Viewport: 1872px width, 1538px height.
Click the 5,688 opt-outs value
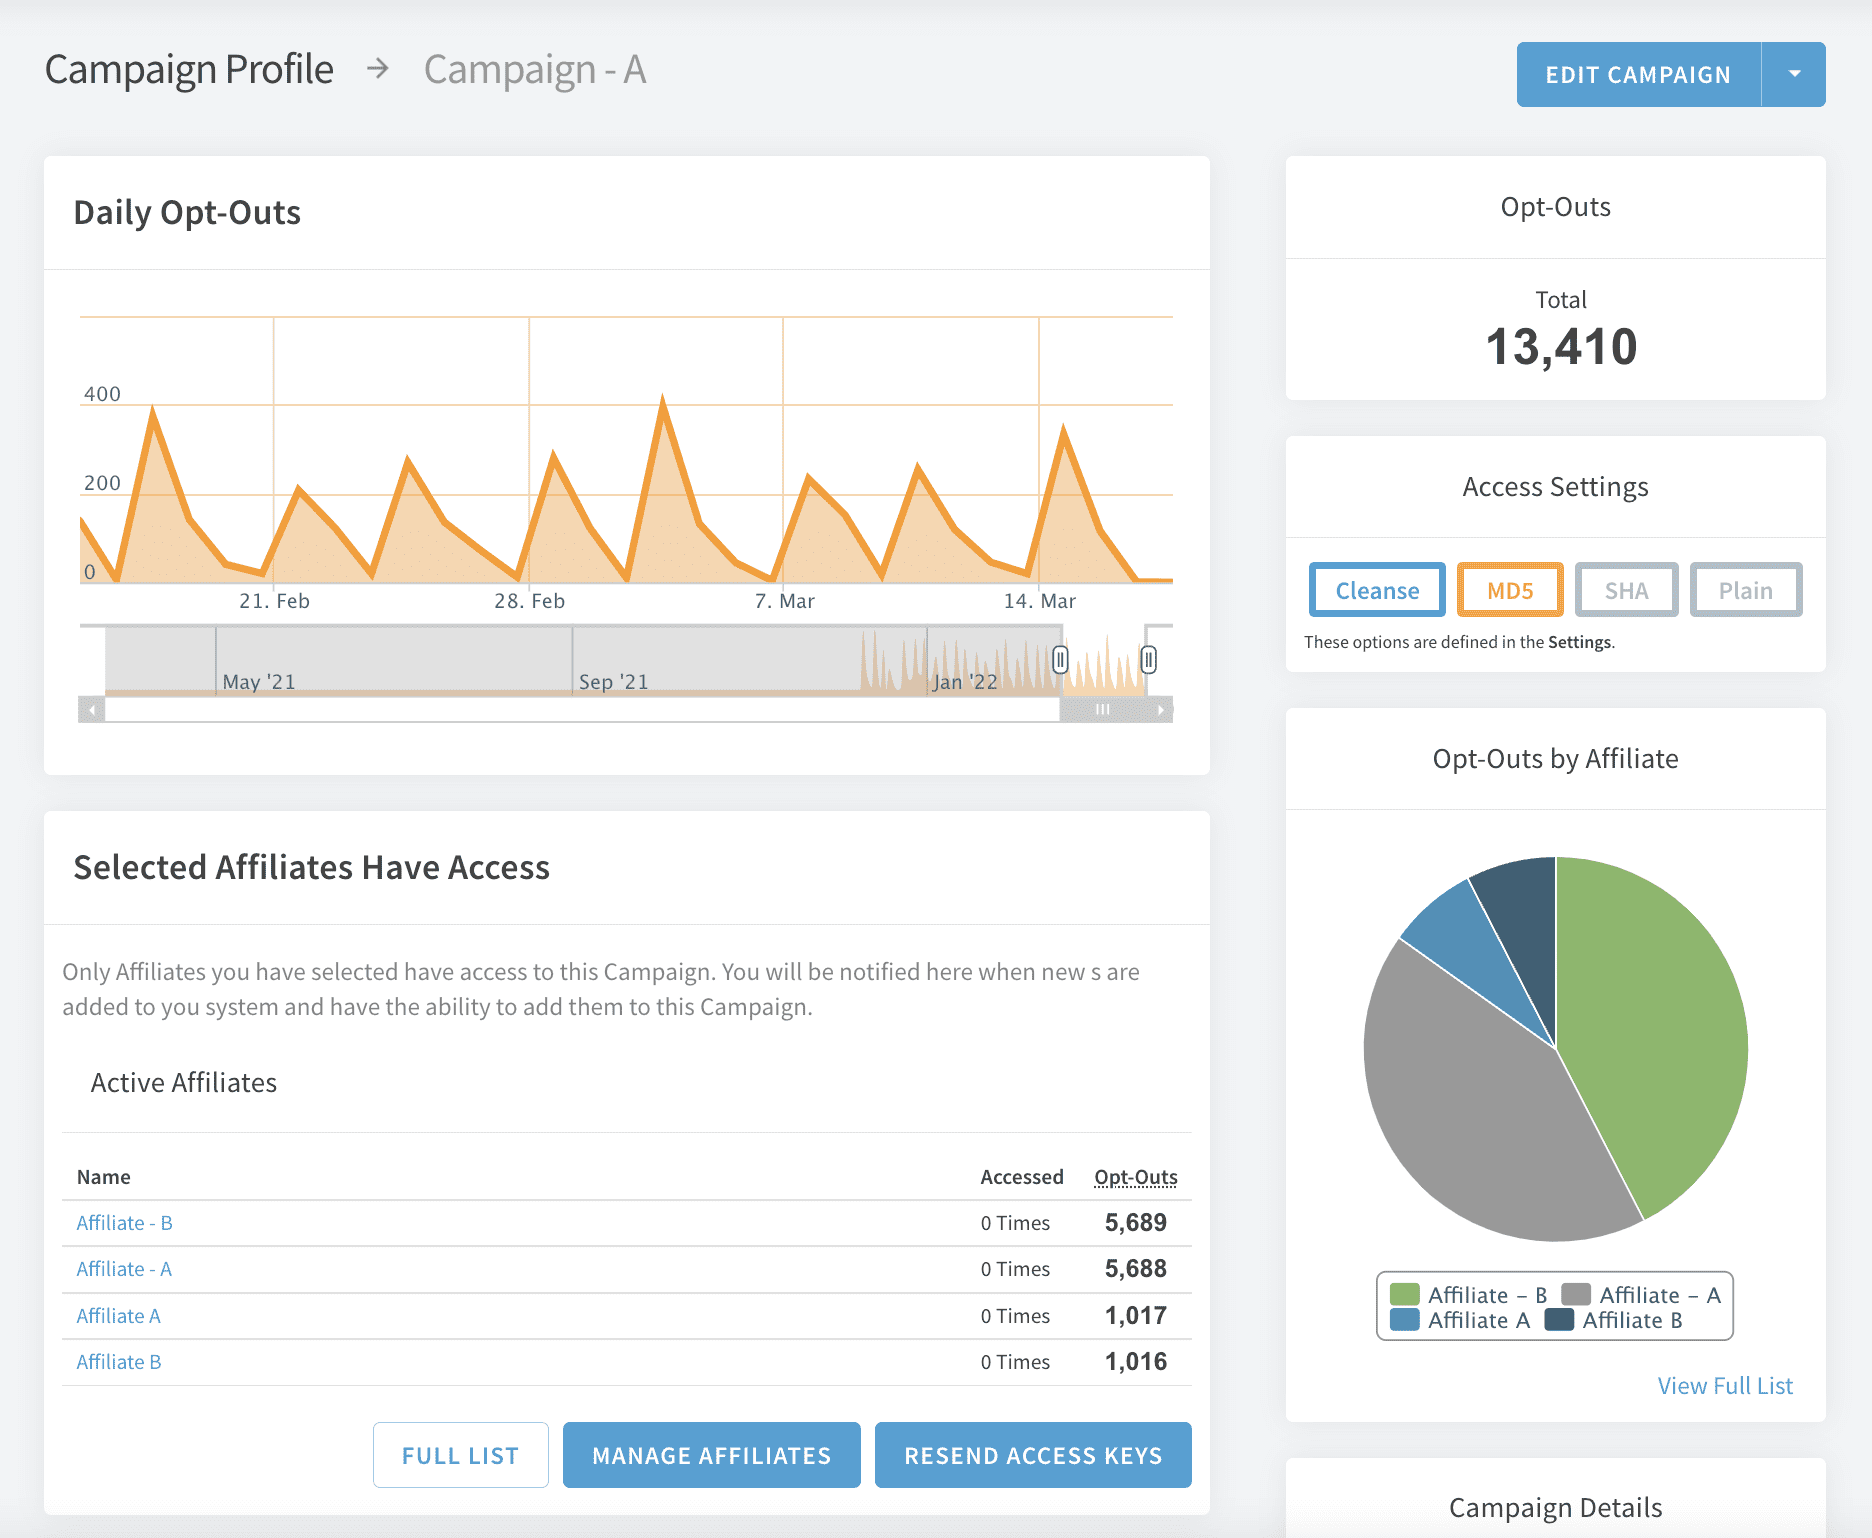click(x=1135, y=1269)
